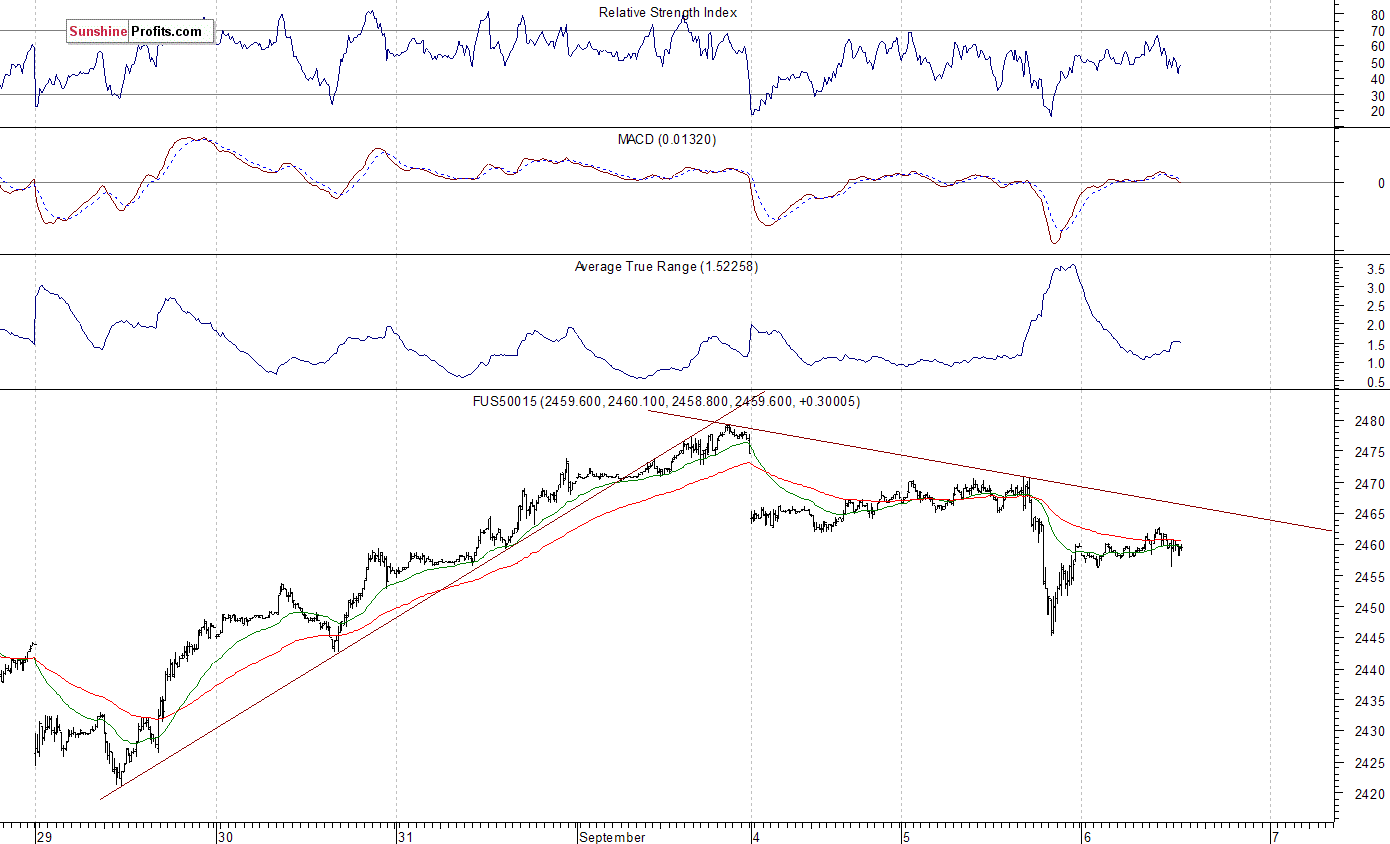Click the 5 date label on x-axis
Viewport: 1390px width, 844px height.
tap(906, 837)
